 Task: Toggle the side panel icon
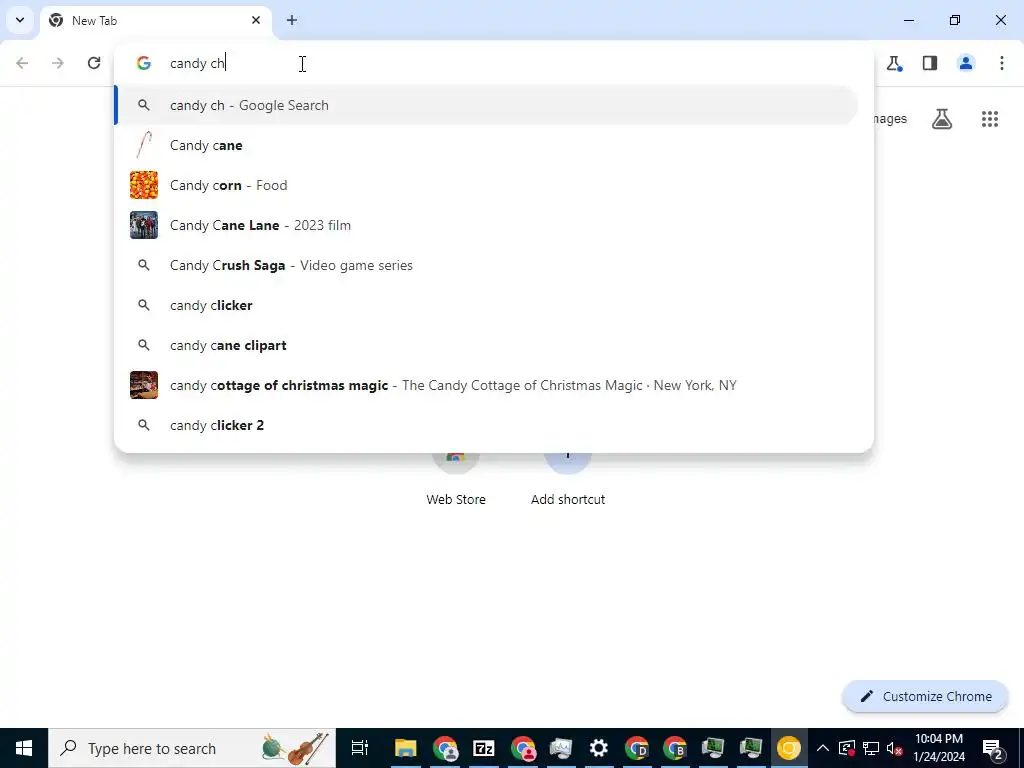tap(930, 63)
